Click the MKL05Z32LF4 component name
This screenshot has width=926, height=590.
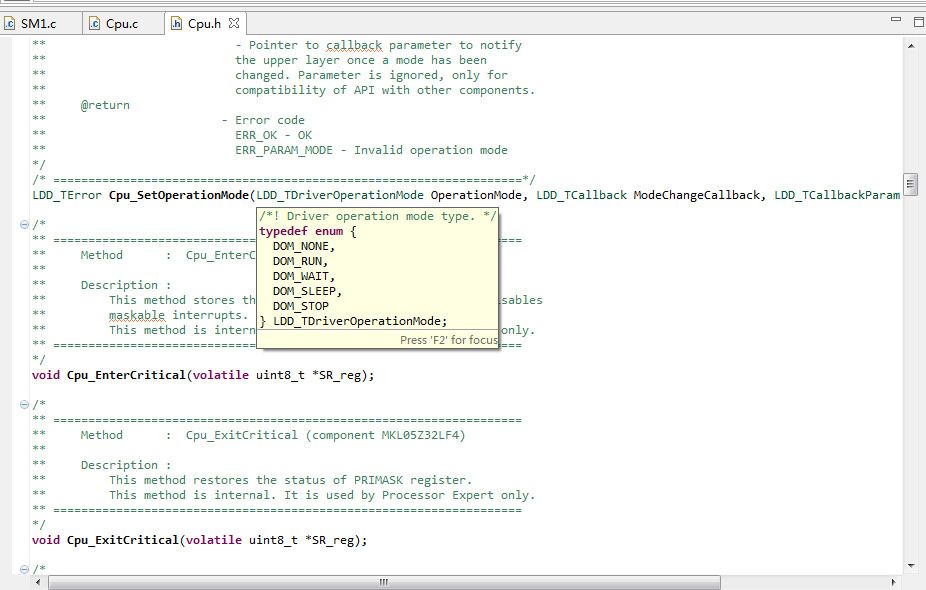420,435
